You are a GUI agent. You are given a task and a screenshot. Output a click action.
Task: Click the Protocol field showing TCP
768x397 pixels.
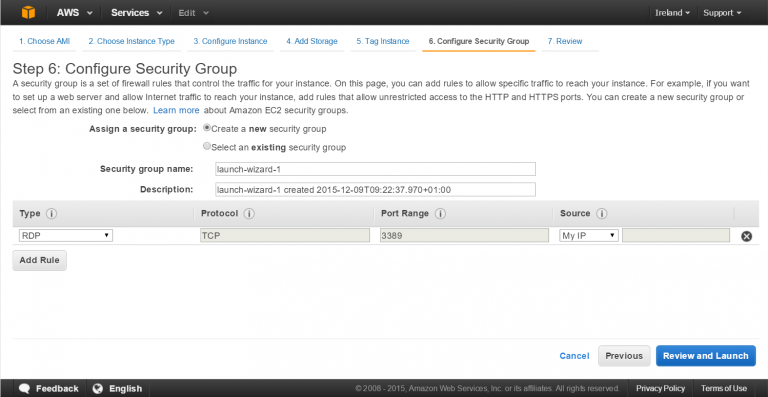click(285, 235)
